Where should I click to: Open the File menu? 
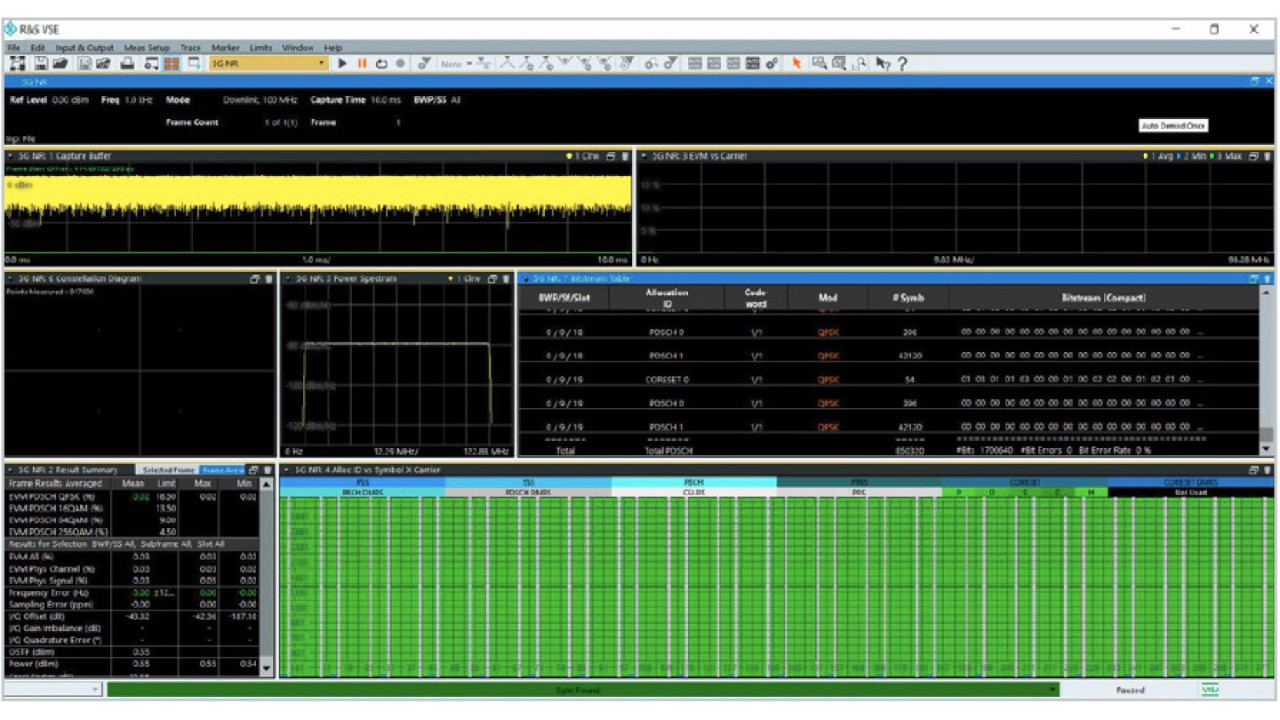coord(14,47)
